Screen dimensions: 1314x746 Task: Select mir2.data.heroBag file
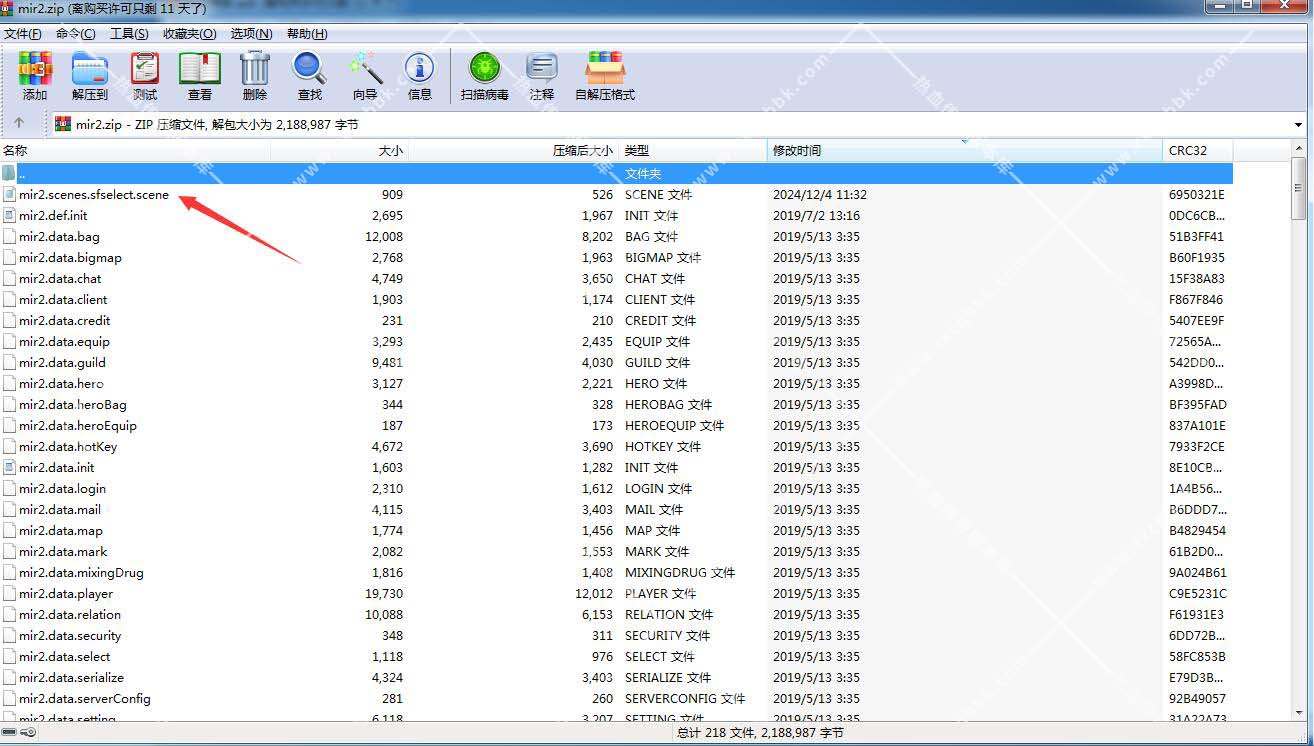(x=73, y=404)
